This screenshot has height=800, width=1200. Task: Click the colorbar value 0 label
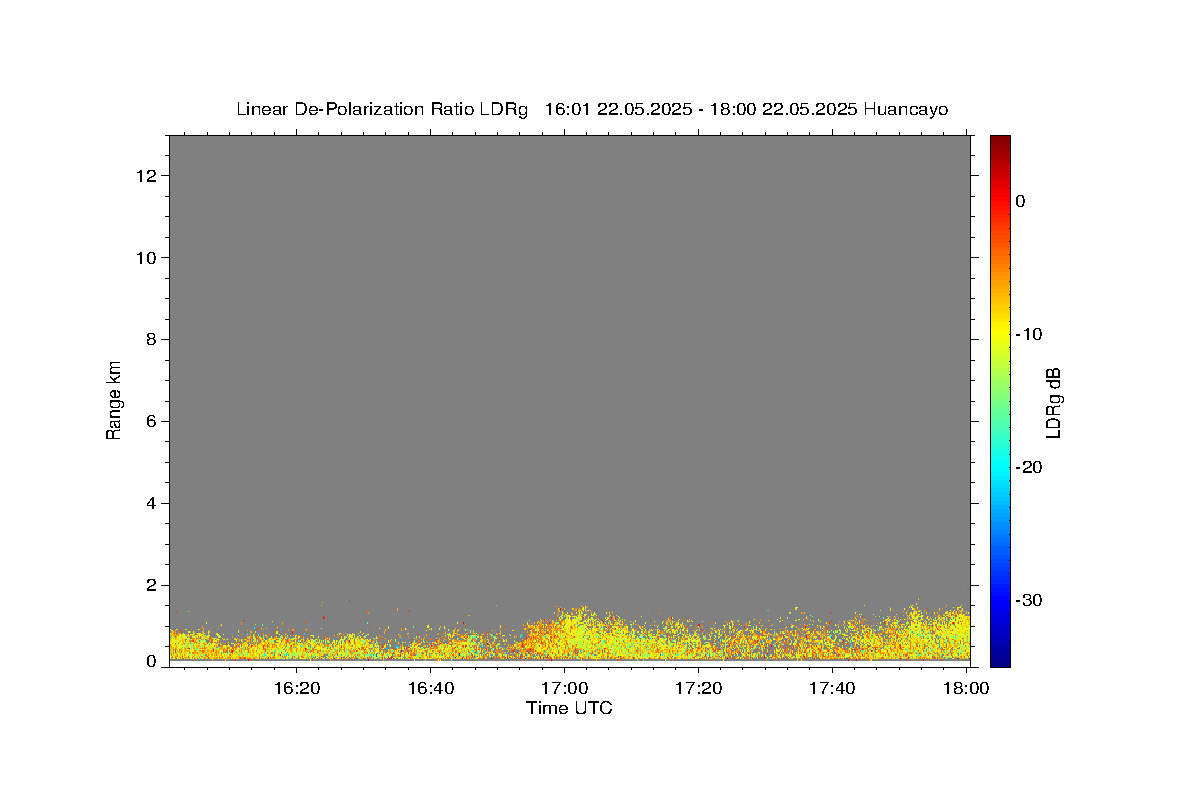1020,201
